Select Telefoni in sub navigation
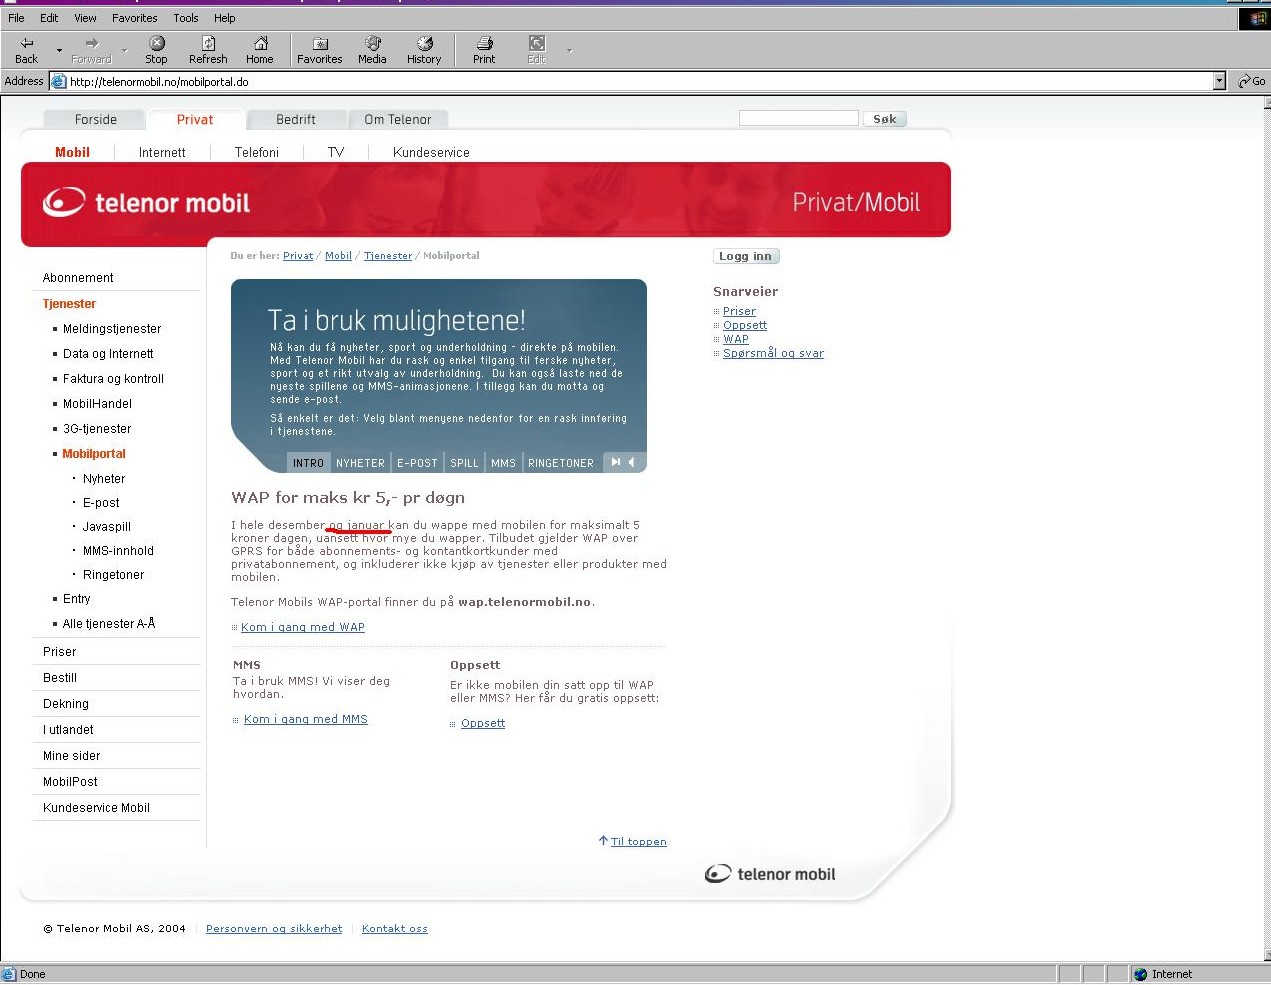The height and width of the screenshot is (985, 1271). [x=257, y=153]
